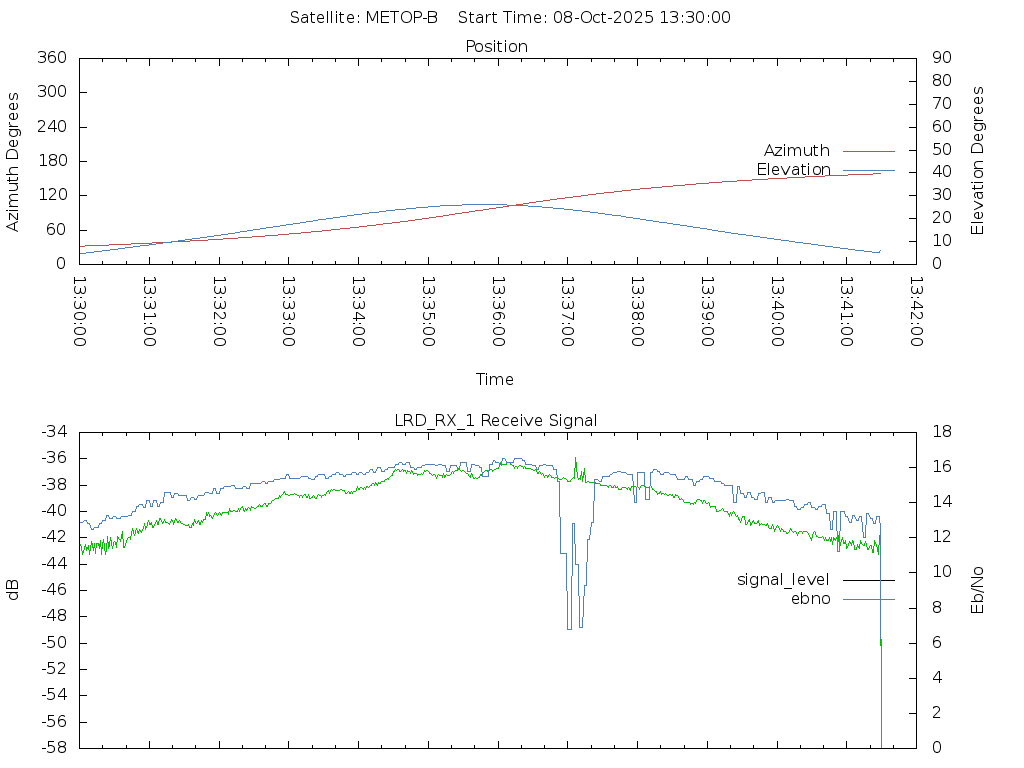Screen dimensions: 1024x768
Task: Click the Azimuth Degrees axis label
Action: 14,161
